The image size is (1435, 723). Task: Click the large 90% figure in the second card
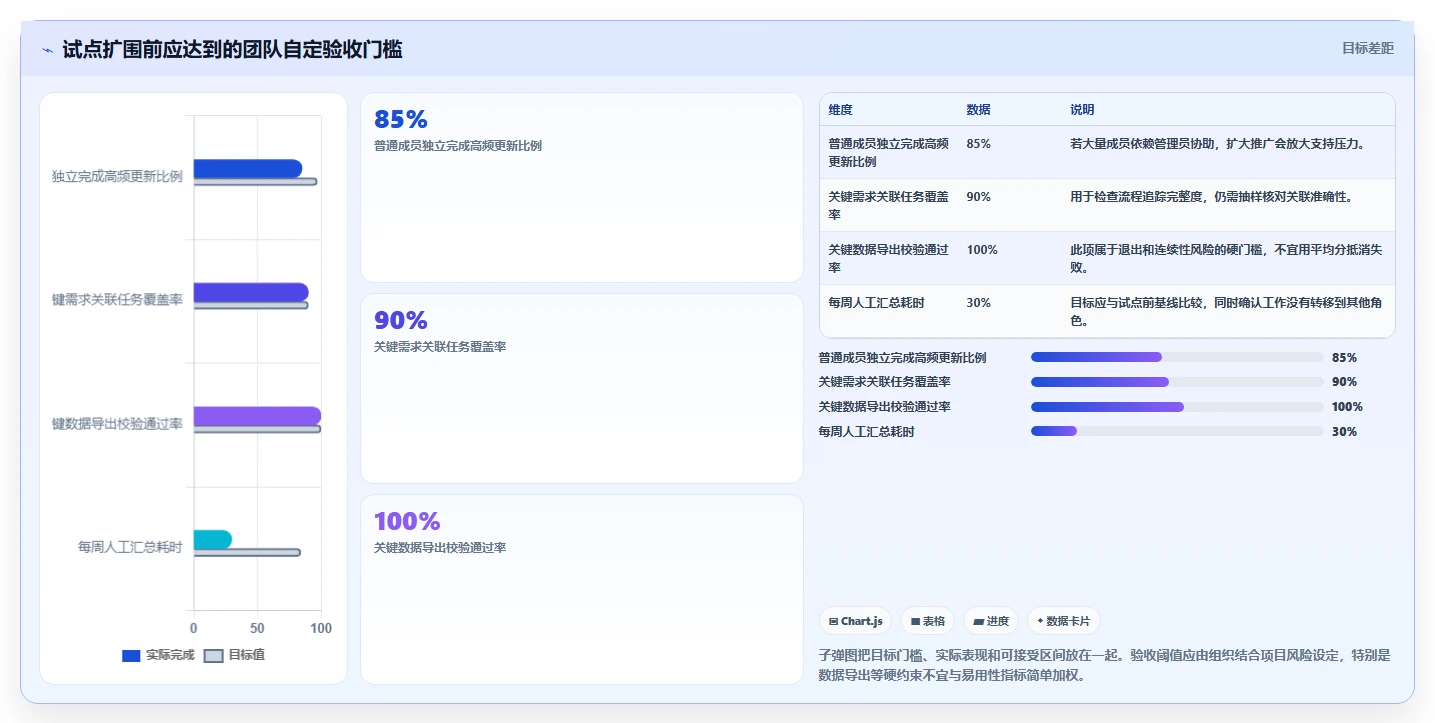[400, 320]
